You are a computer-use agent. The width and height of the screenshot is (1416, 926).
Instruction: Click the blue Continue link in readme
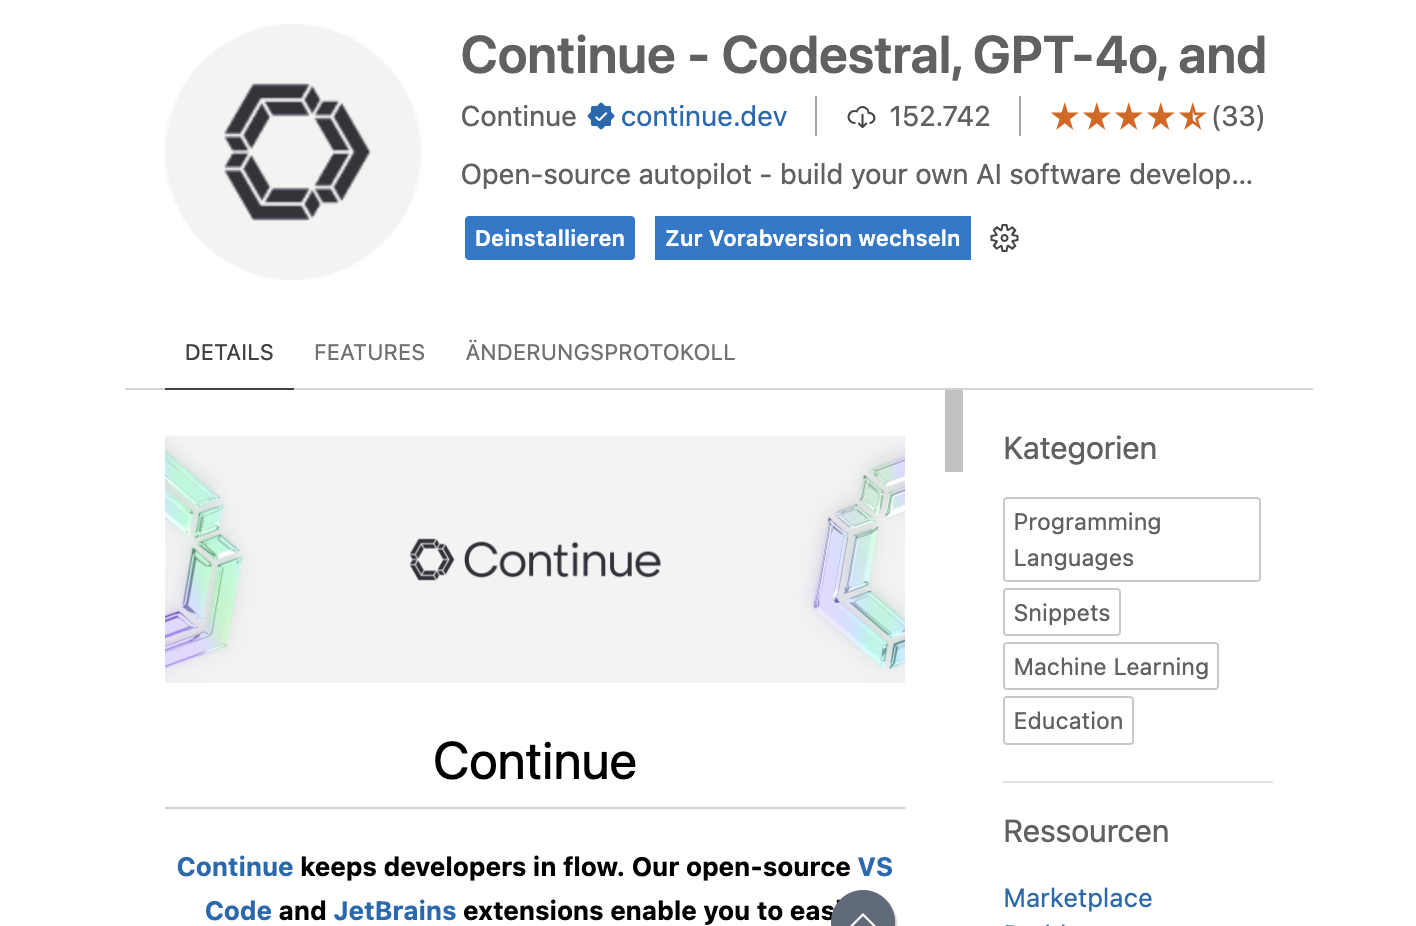(x=235, y=867)
